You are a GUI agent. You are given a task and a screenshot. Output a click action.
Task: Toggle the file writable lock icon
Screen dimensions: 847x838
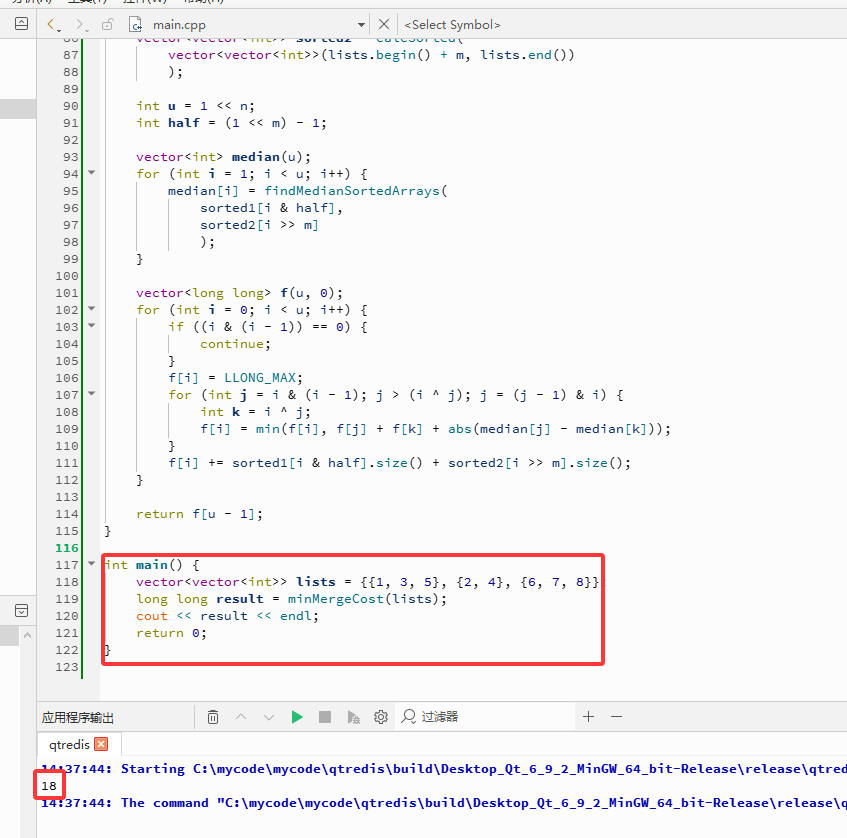(x=107, y=24)
